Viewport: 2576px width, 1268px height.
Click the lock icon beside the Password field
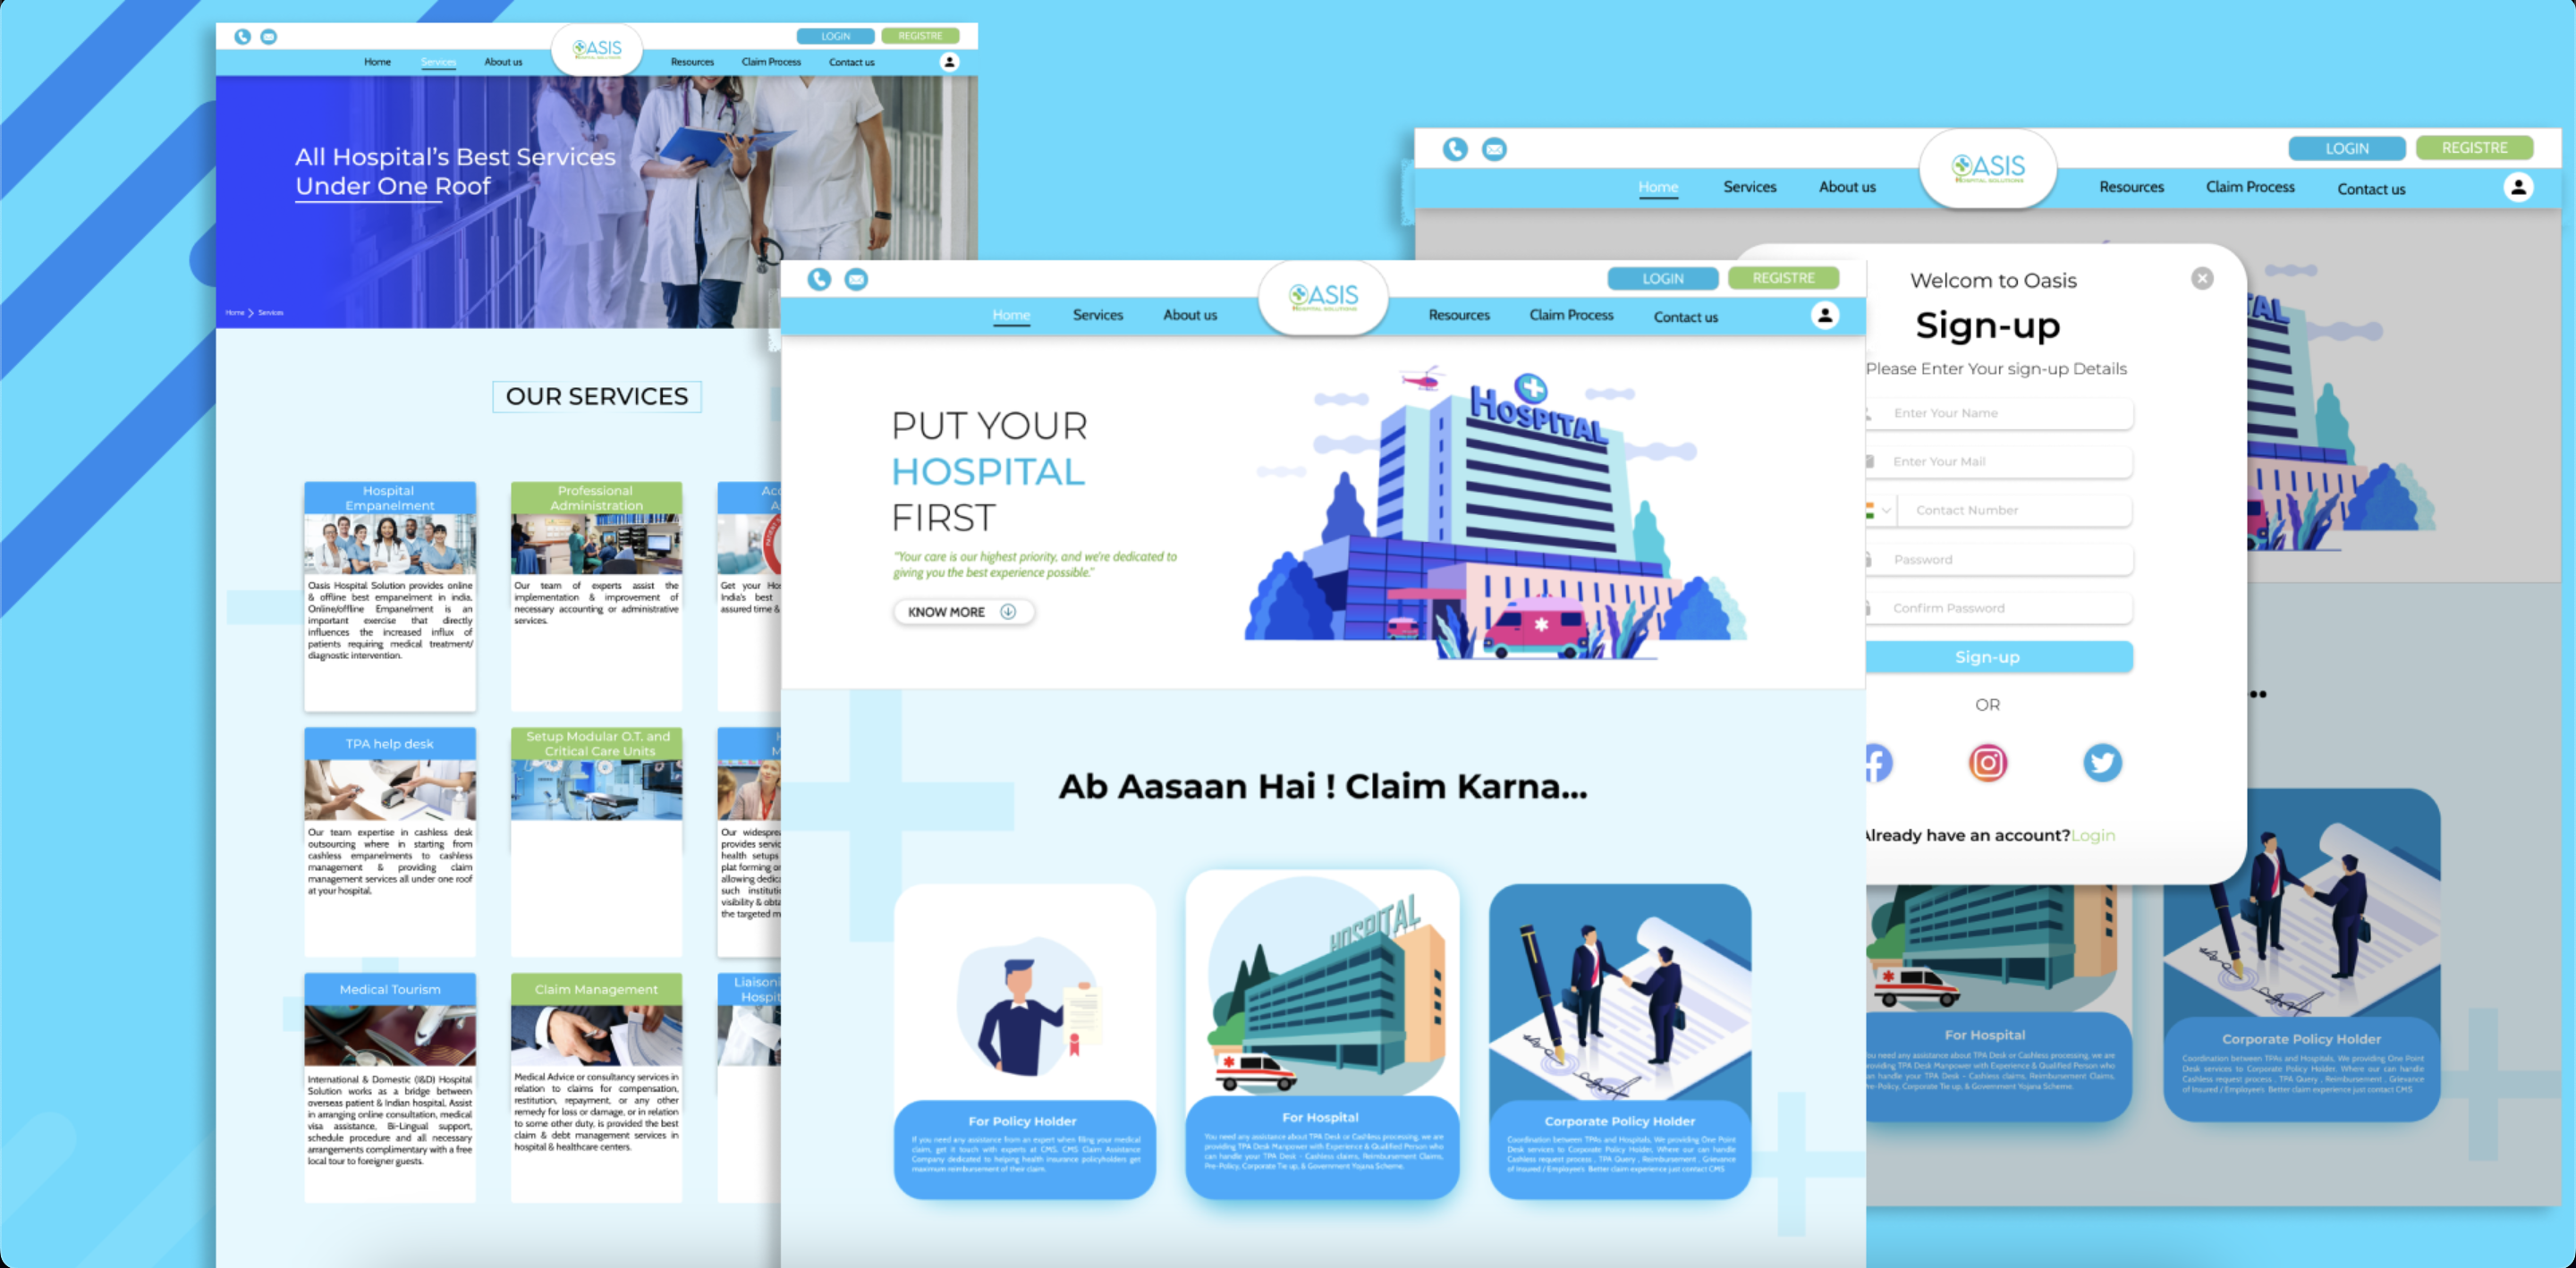[1869, 559]
